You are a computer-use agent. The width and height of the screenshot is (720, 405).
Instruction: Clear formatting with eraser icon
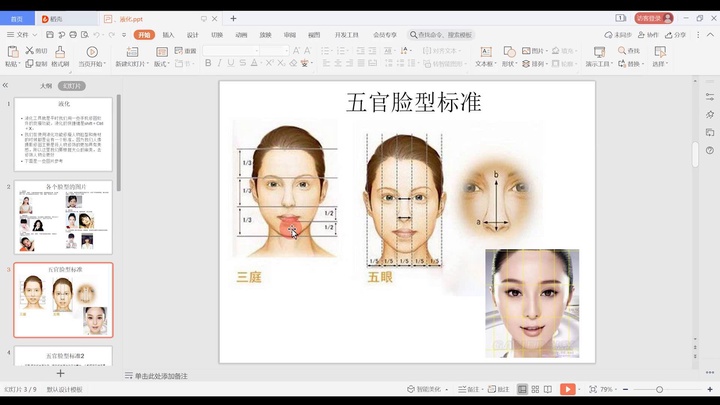[293, 63]
